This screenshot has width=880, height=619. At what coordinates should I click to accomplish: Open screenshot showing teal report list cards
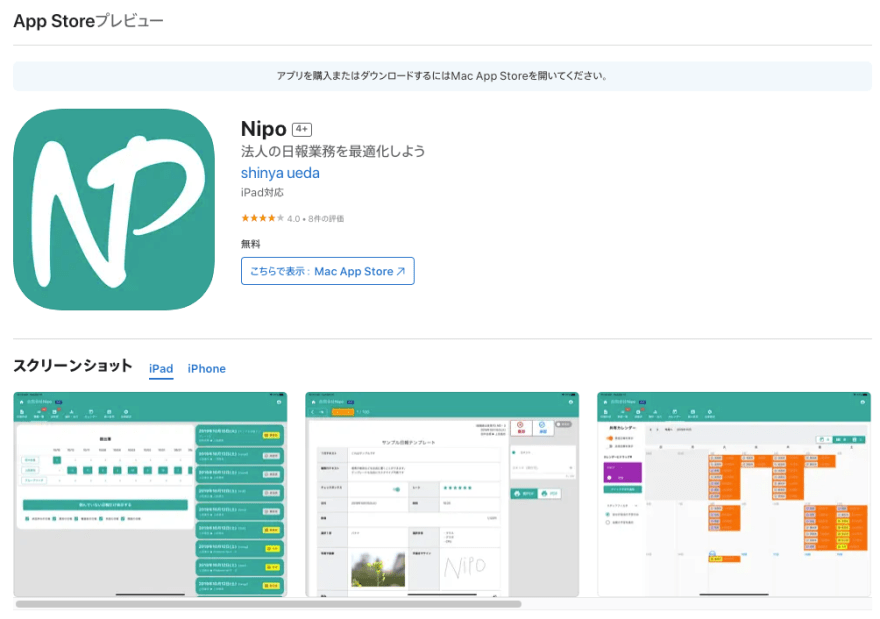[x=150, y=494]
